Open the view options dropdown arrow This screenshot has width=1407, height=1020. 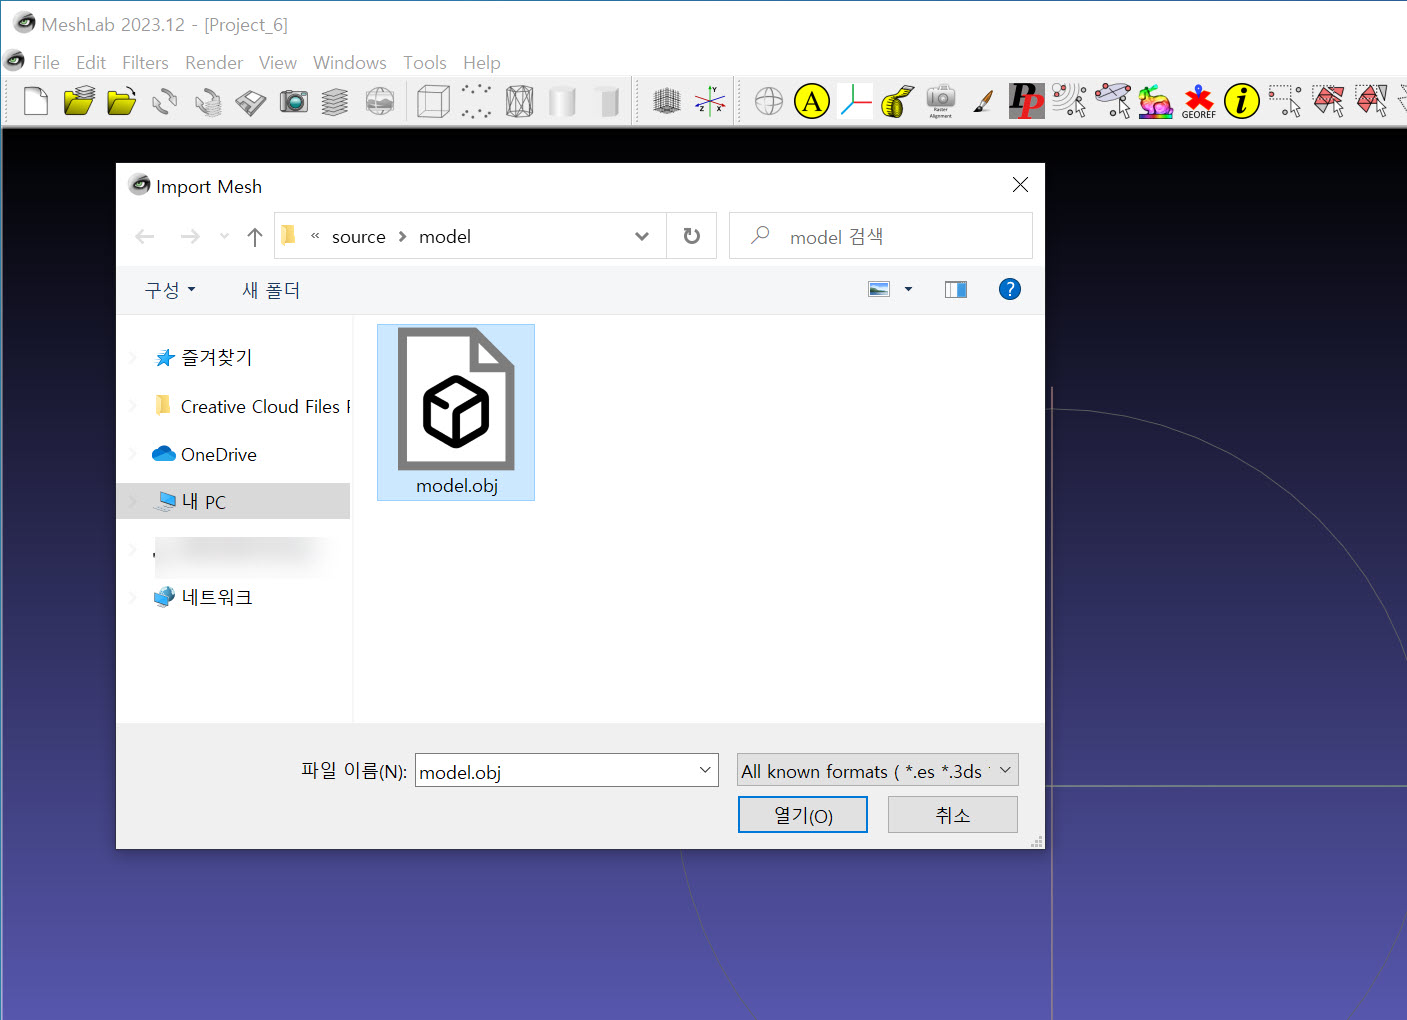click(908, 289)
